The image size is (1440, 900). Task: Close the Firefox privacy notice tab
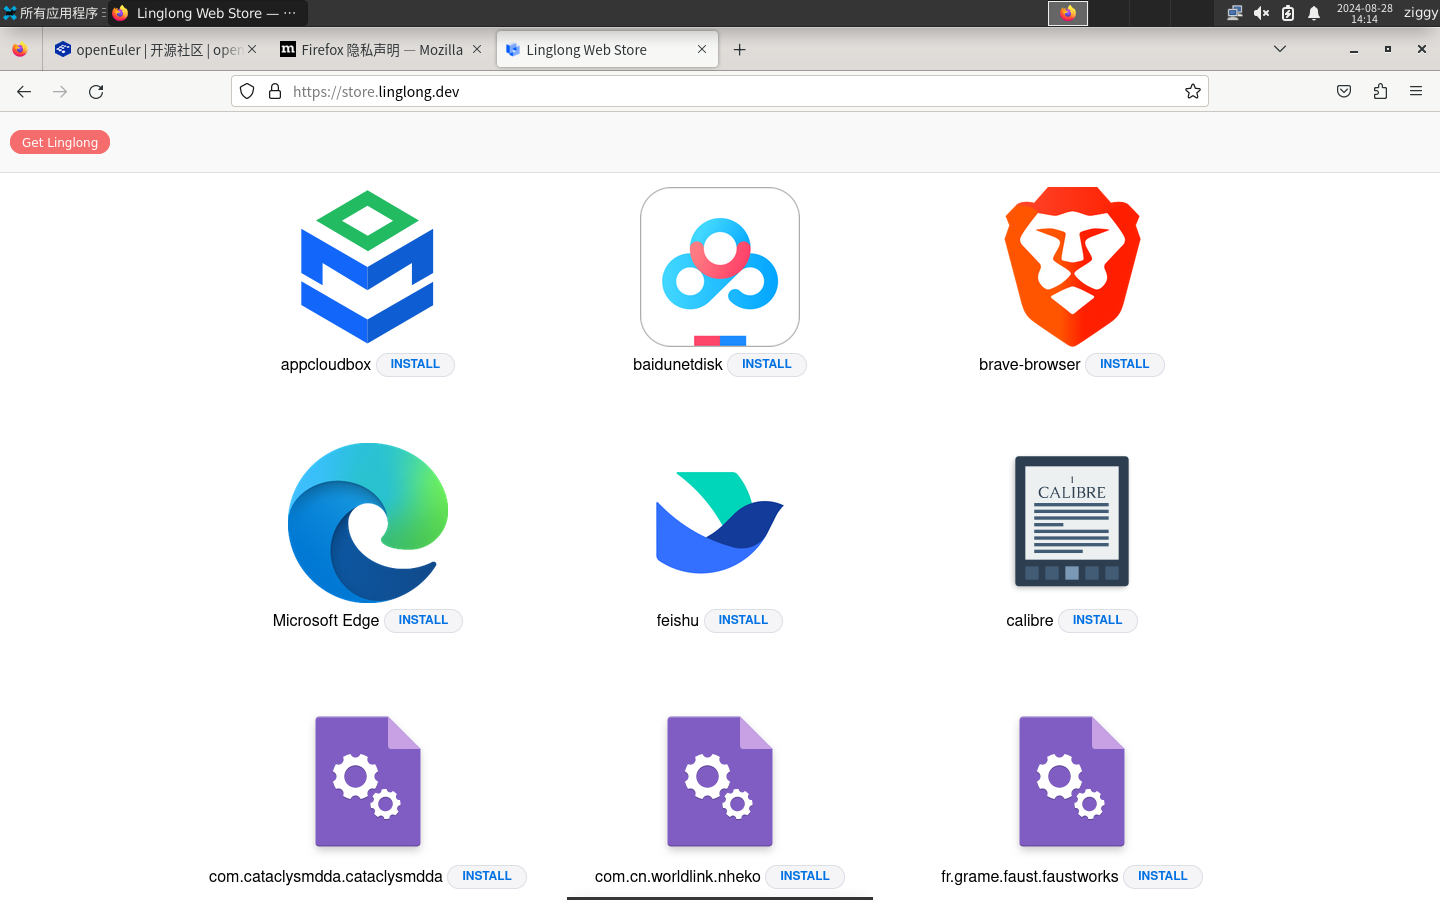[477, 49]
